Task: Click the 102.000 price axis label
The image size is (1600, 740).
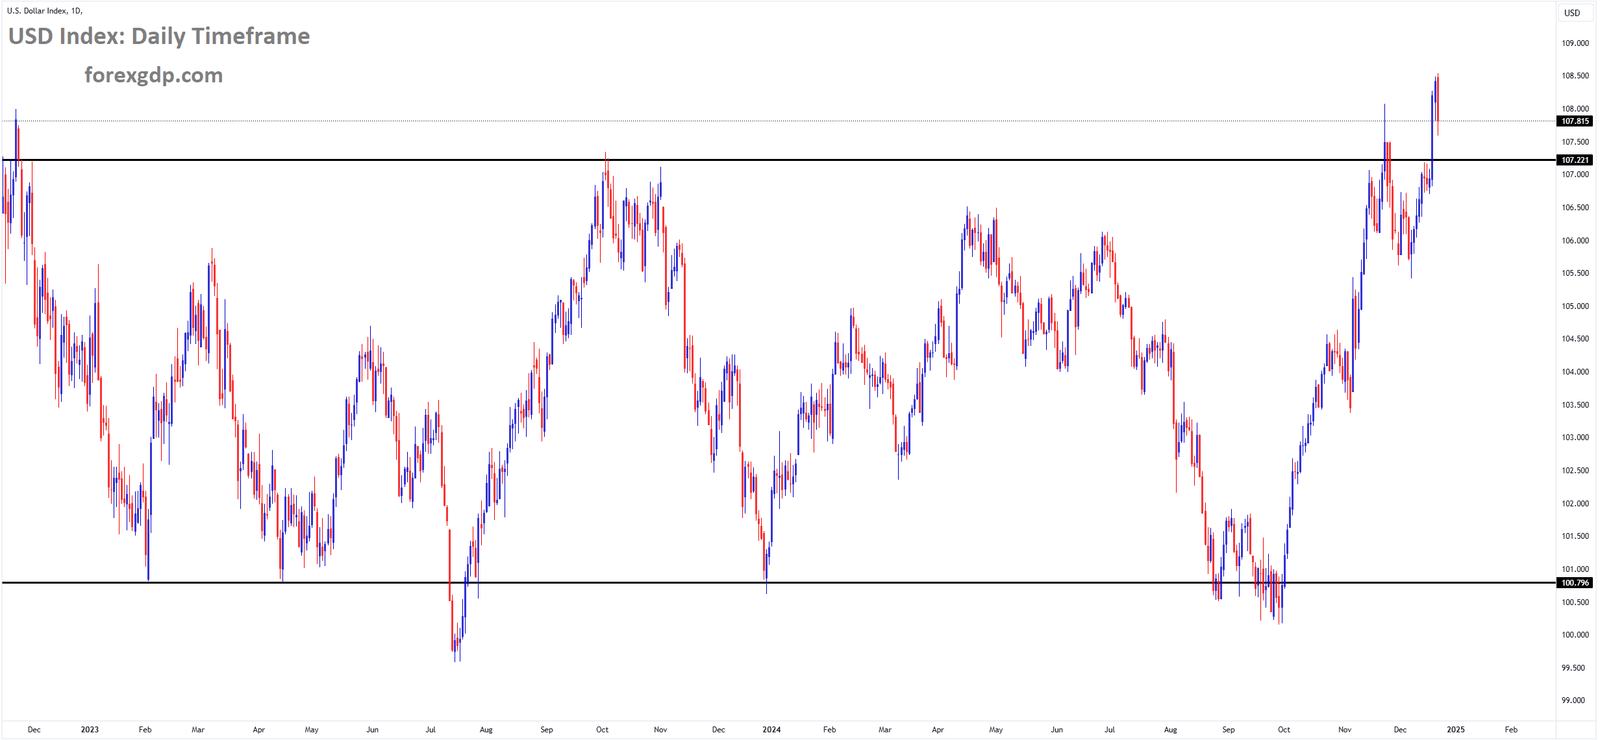Action: (1575, 504)
